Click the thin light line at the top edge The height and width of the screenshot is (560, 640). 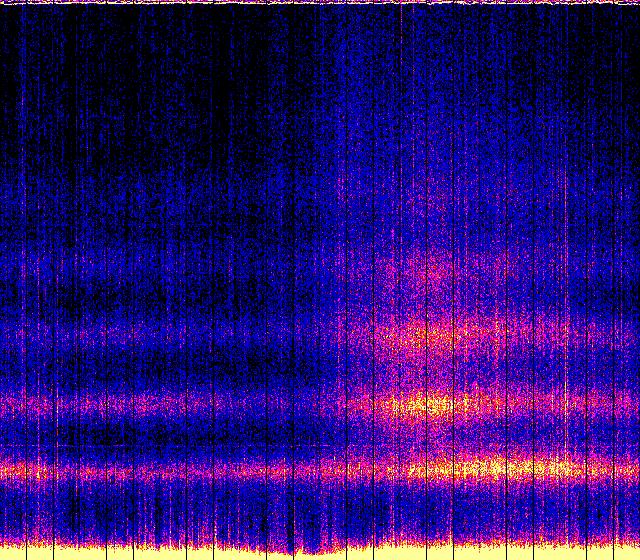[x=320, y=2]
